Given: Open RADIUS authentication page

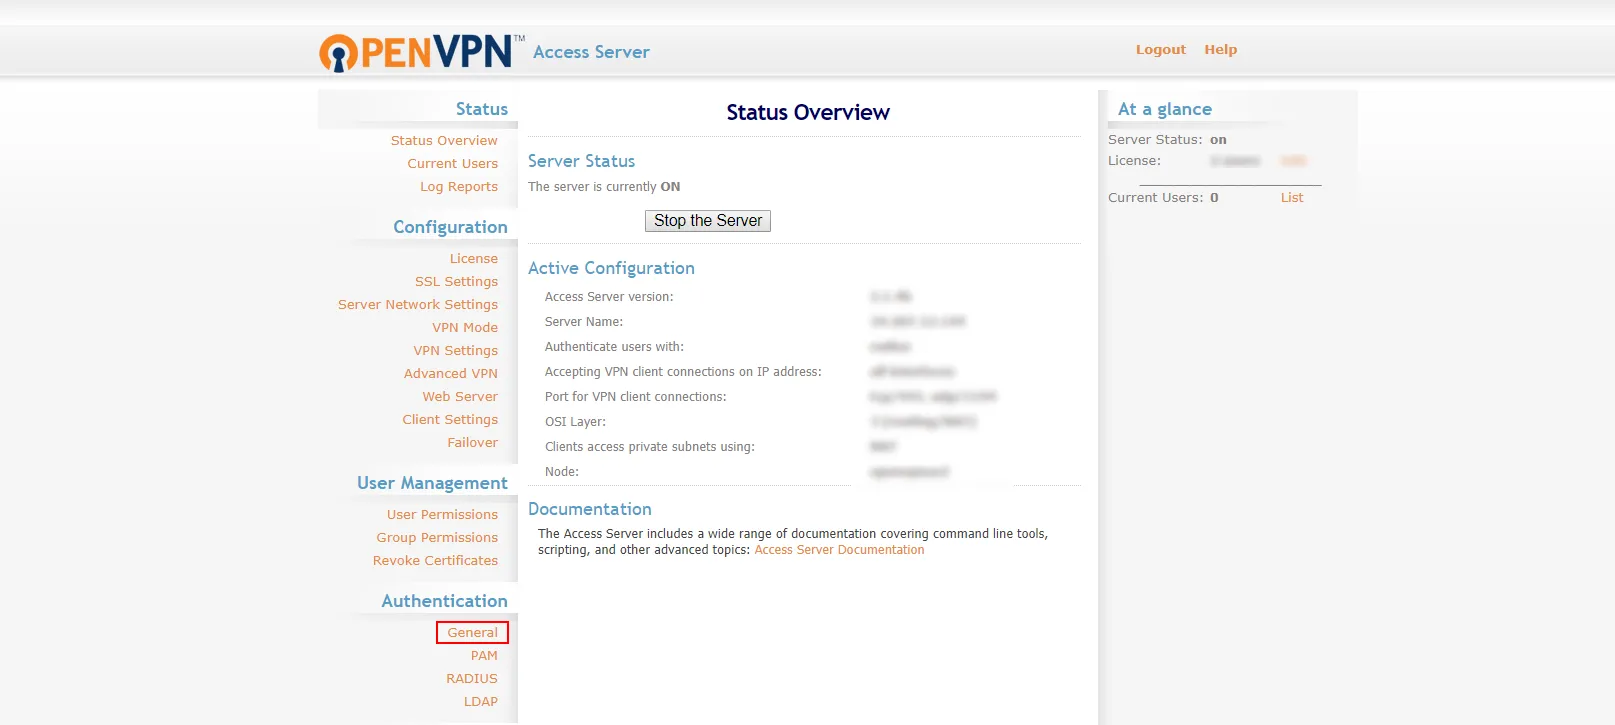Looking at the screenshot, I should coord(472,679).
